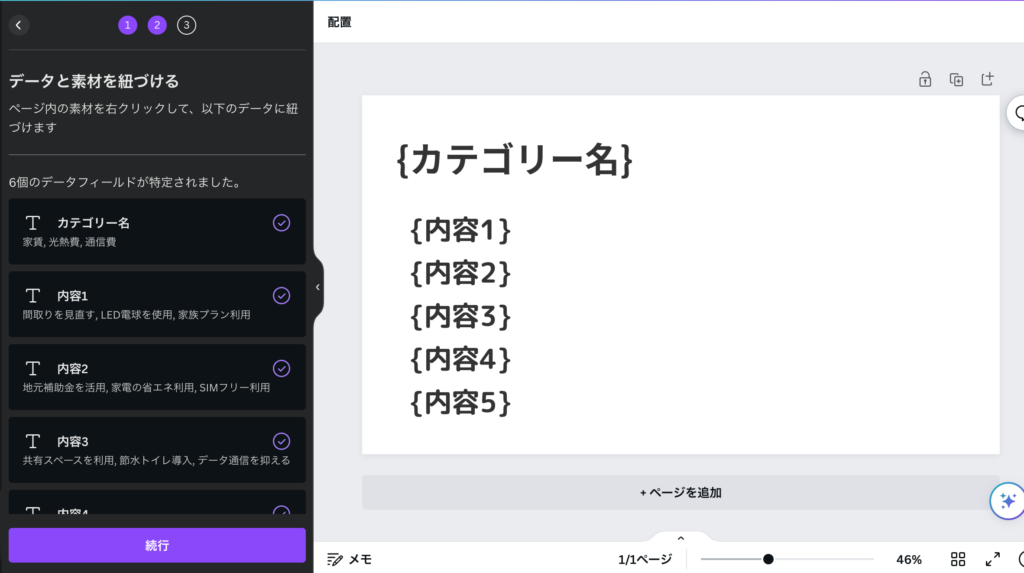The height and width of the screenshot is (573, 1024).
Task: Switch to grid view of pages
Action: [958, 559]
